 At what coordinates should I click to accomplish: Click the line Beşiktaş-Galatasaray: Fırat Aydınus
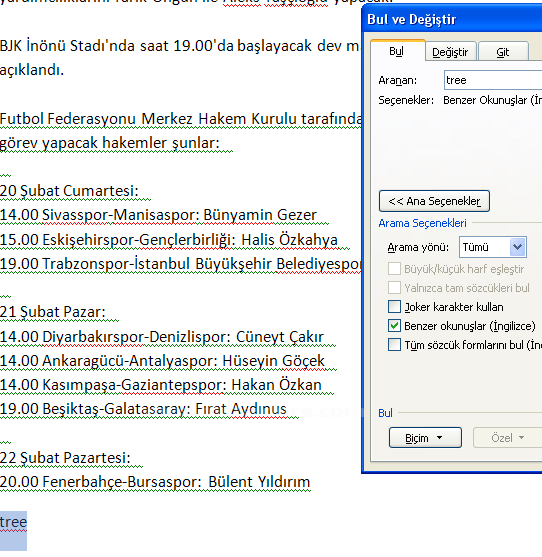click(164, 409)
